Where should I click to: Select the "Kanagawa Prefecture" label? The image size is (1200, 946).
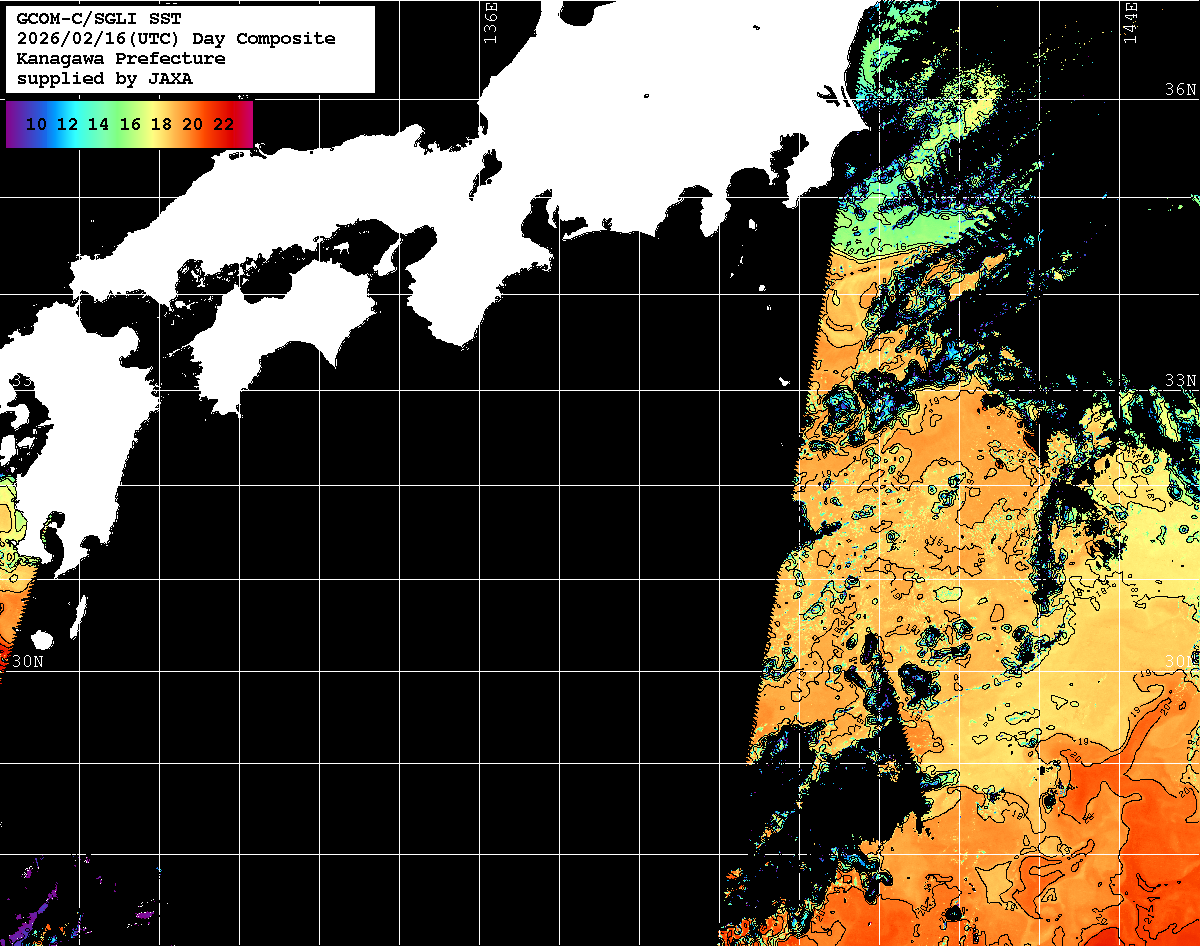(121, 59)
